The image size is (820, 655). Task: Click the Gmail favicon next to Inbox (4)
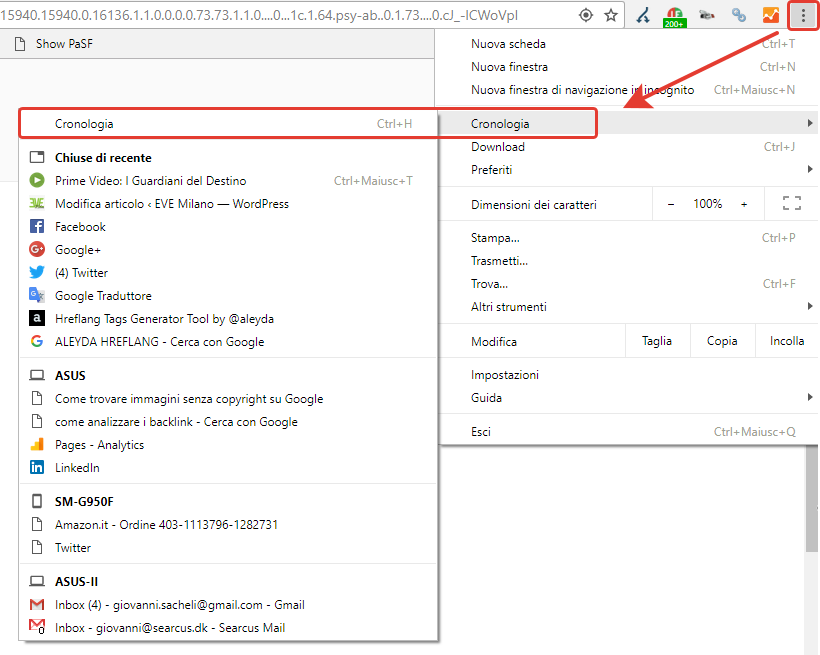(x=37, y=605)
